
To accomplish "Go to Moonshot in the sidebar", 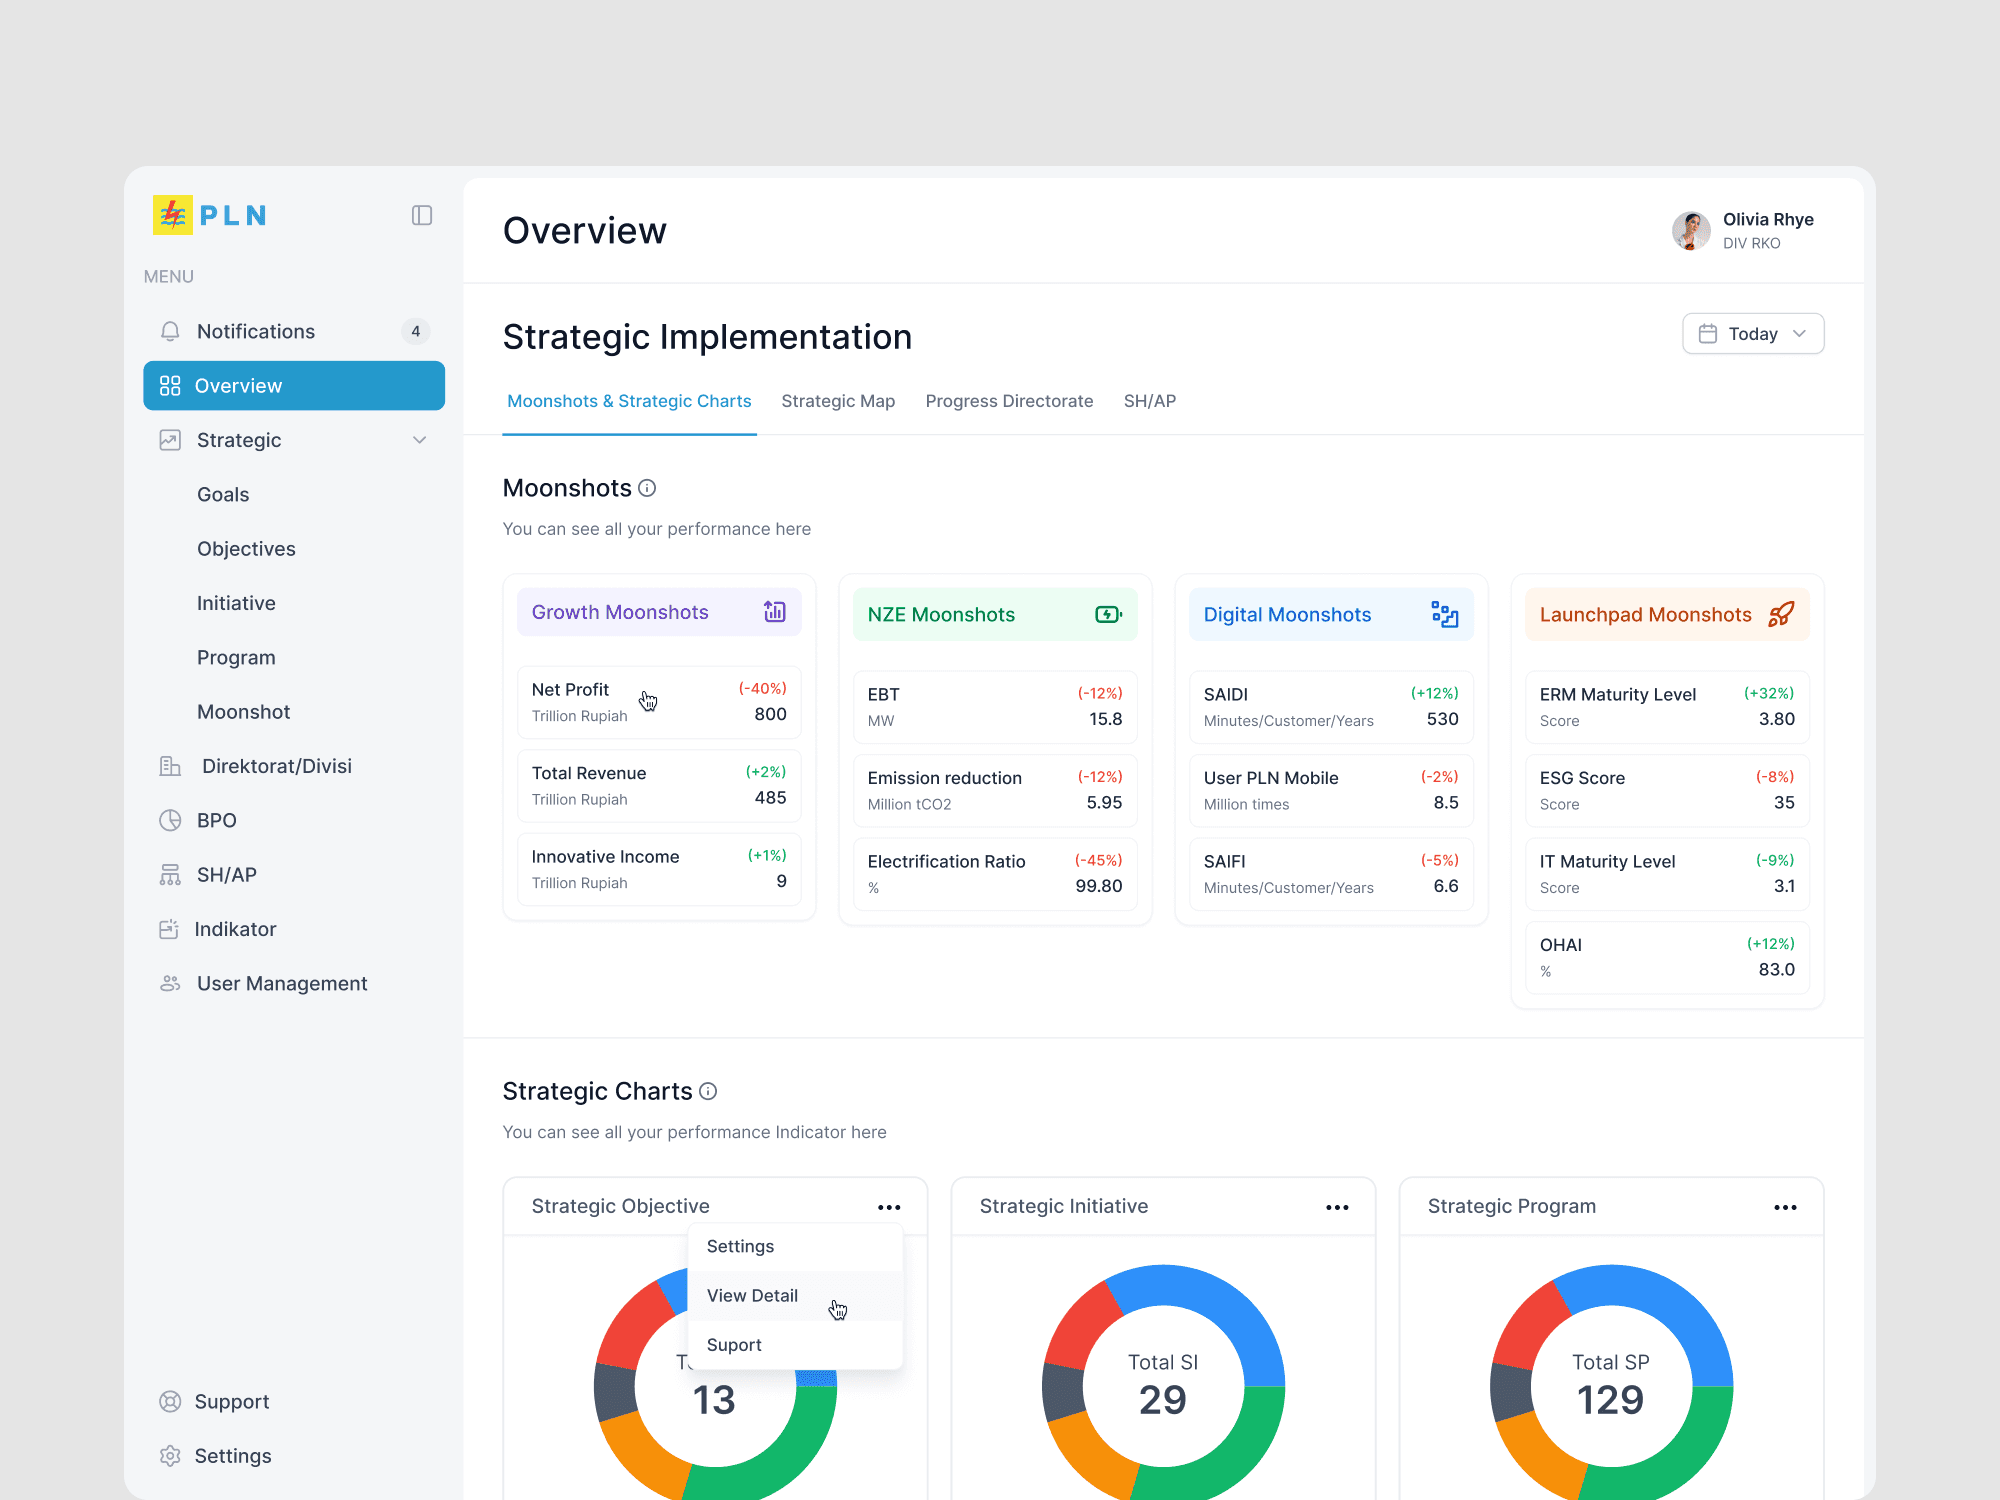I will 243,712.
